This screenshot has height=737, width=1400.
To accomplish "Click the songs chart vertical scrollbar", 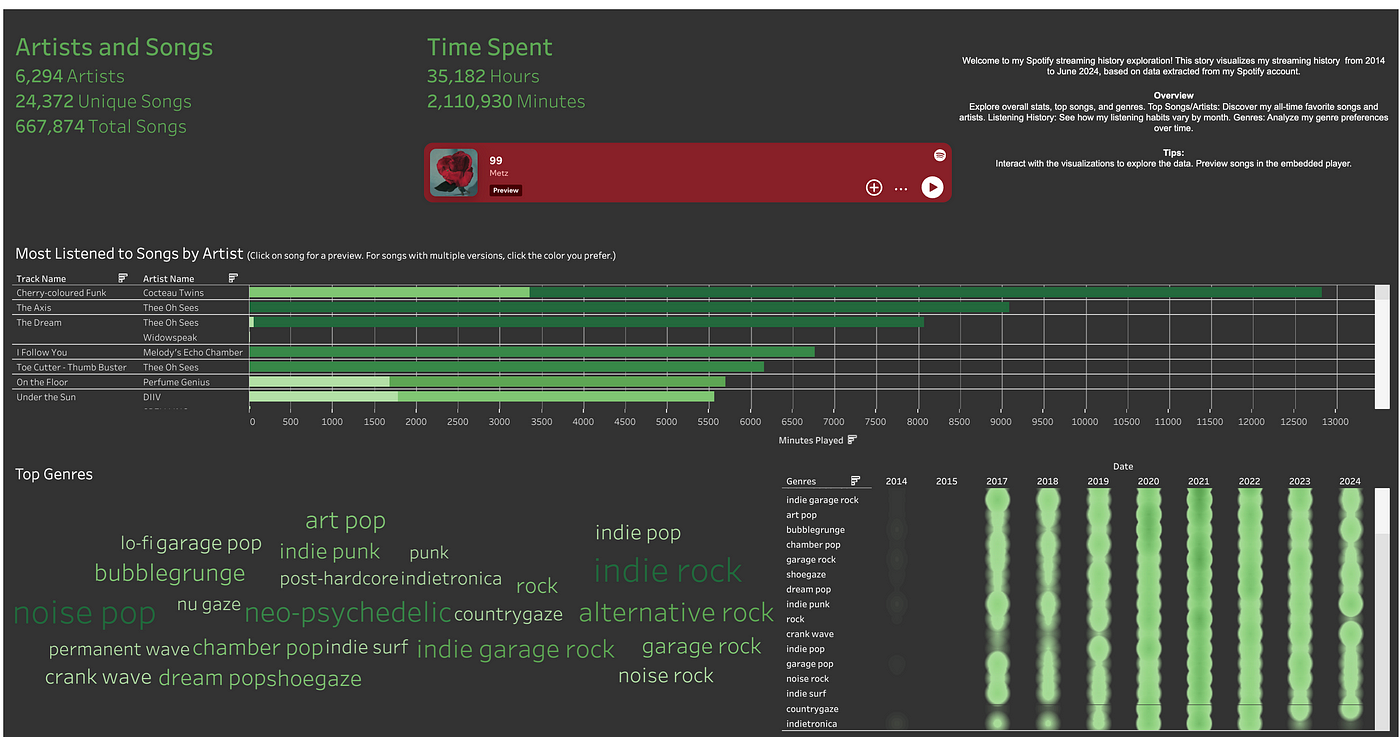I will coord(1382,346).
